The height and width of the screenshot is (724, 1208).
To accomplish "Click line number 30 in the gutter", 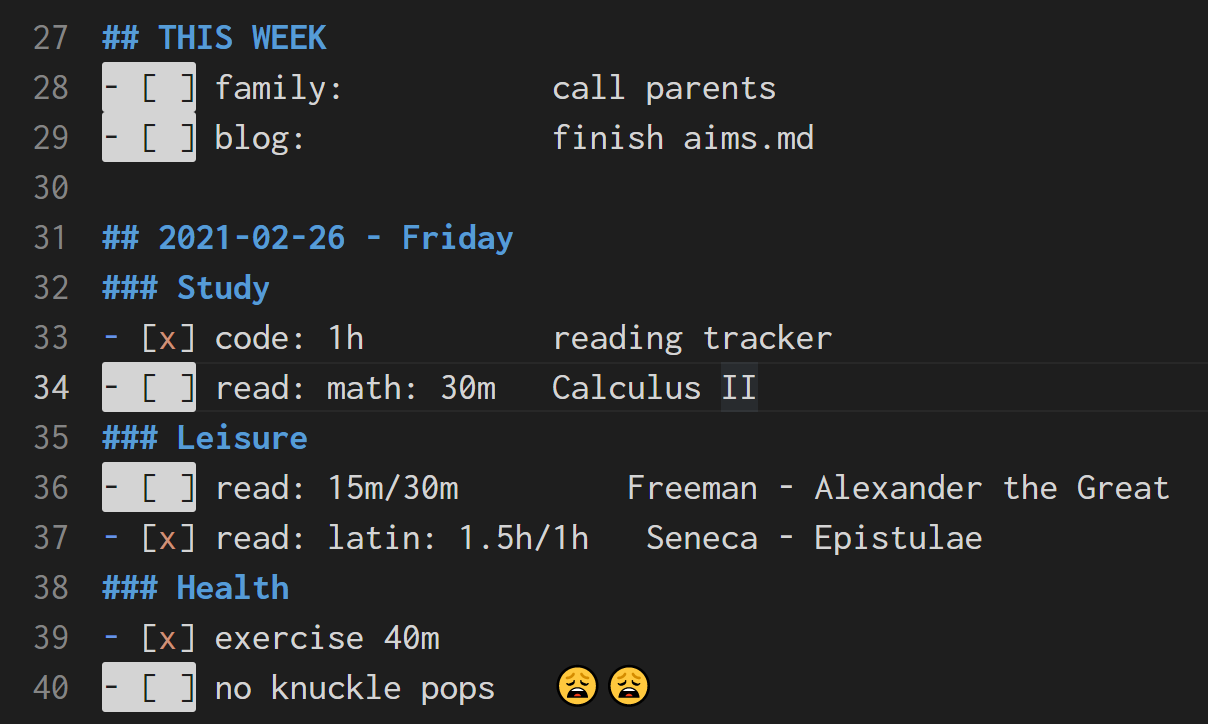I will [50, 188].
